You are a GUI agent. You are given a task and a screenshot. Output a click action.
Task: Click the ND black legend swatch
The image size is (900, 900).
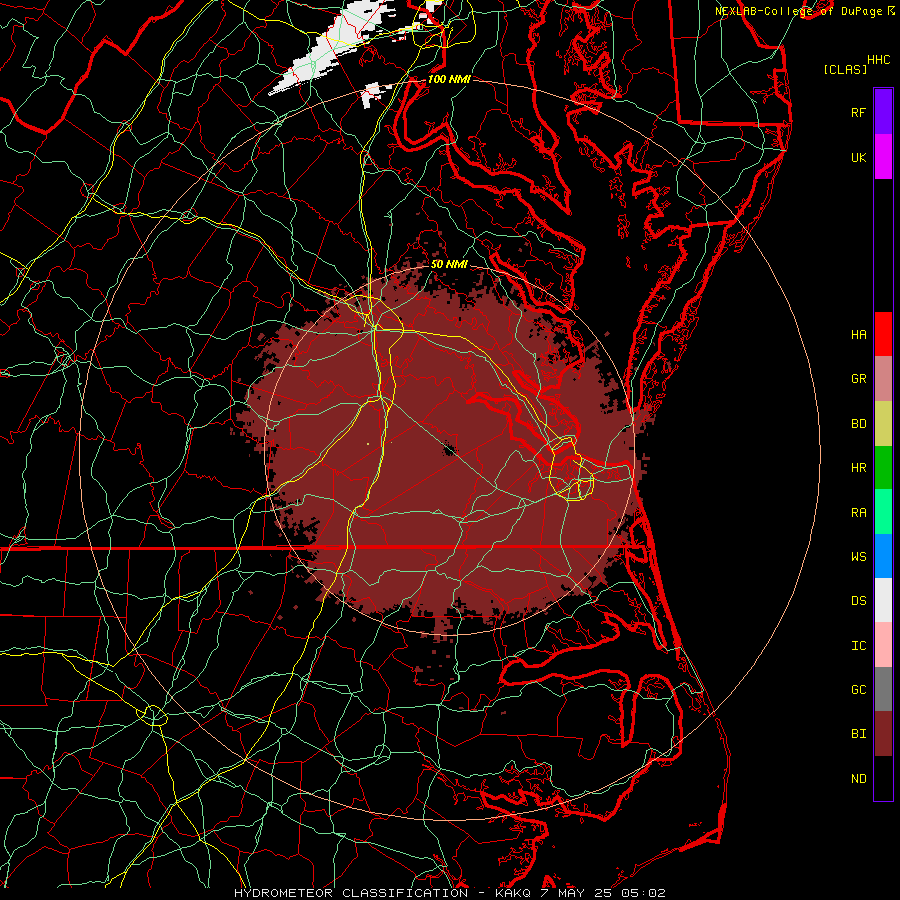pyautogui.click(x=883, y=778)
